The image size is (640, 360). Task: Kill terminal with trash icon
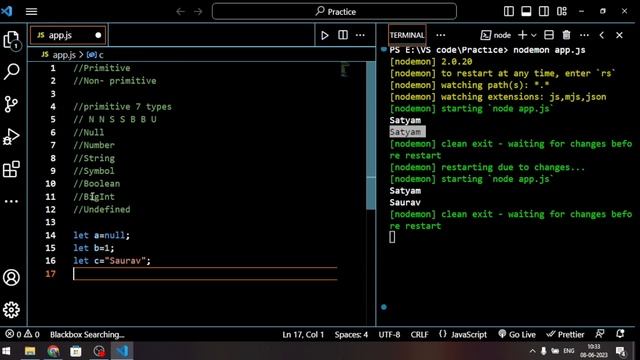(567, 35)
